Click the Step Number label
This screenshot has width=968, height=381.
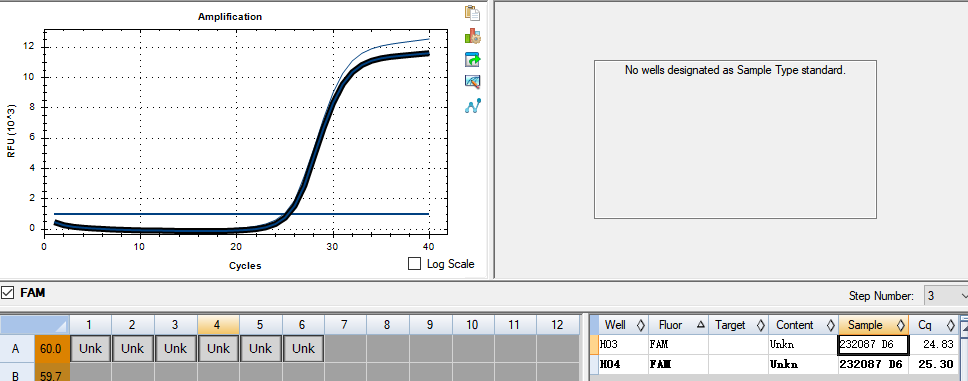881,296
